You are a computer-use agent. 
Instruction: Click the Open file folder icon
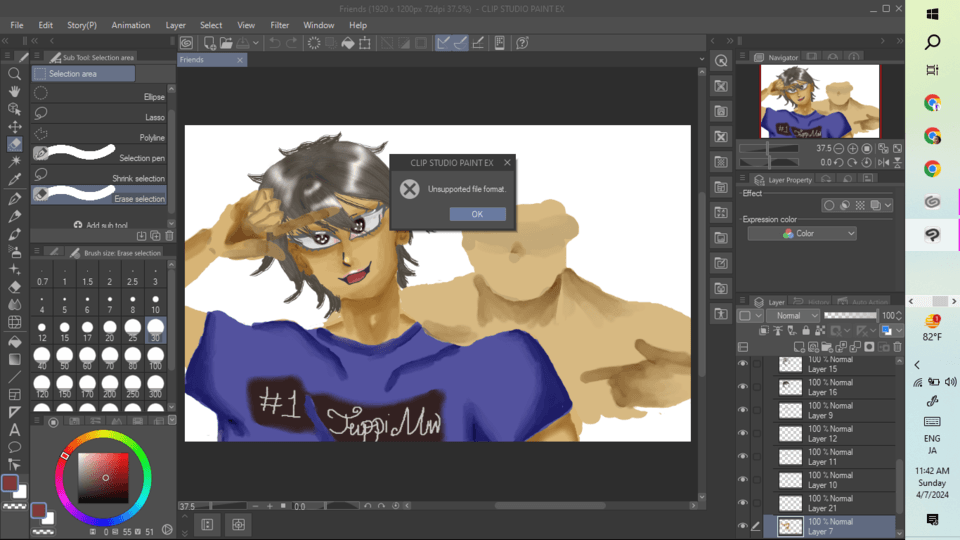(x=226, y=43)
